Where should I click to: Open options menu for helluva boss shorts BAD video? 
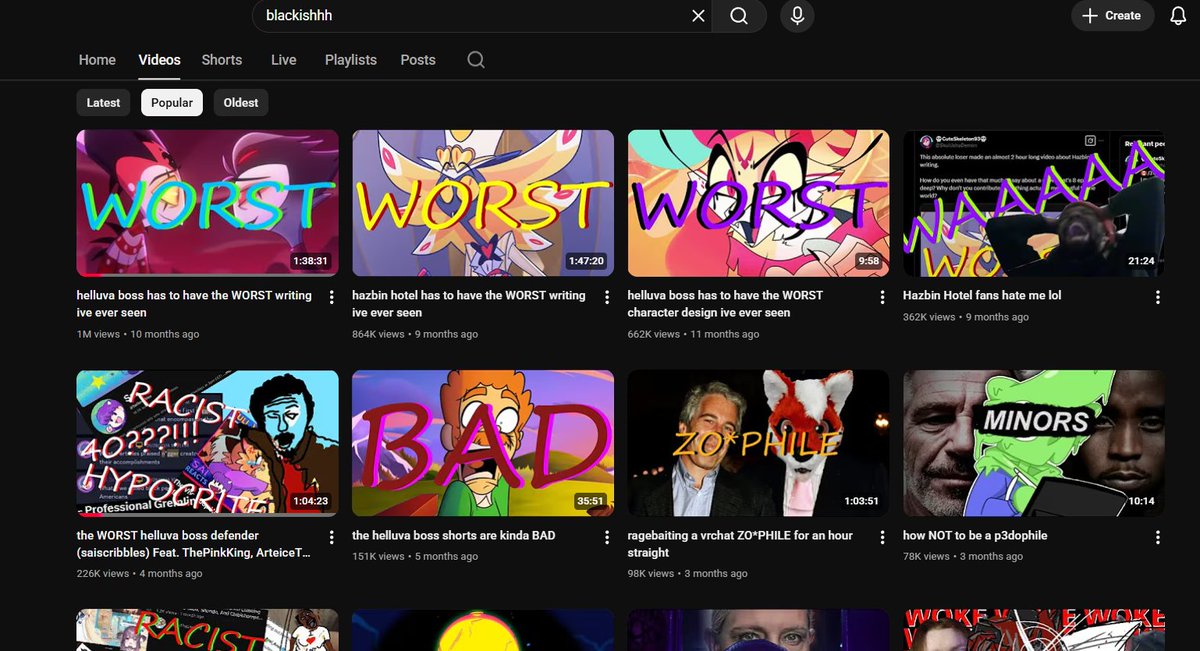point(607,537)
